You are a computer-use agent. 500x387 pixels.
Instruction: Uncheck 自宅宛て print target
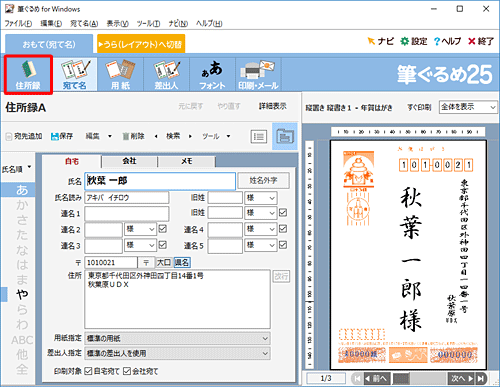[88, 371]
